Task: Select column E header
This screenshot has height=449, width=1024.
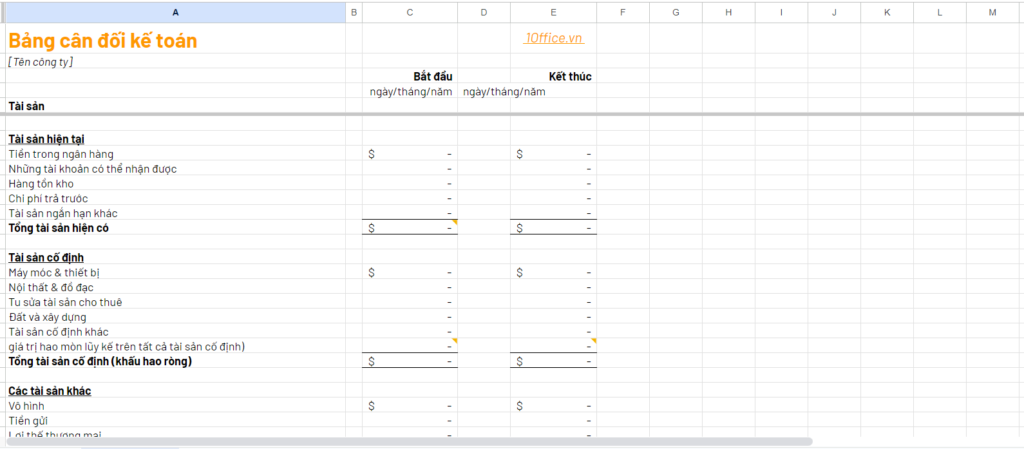Action: pos(553,12)
